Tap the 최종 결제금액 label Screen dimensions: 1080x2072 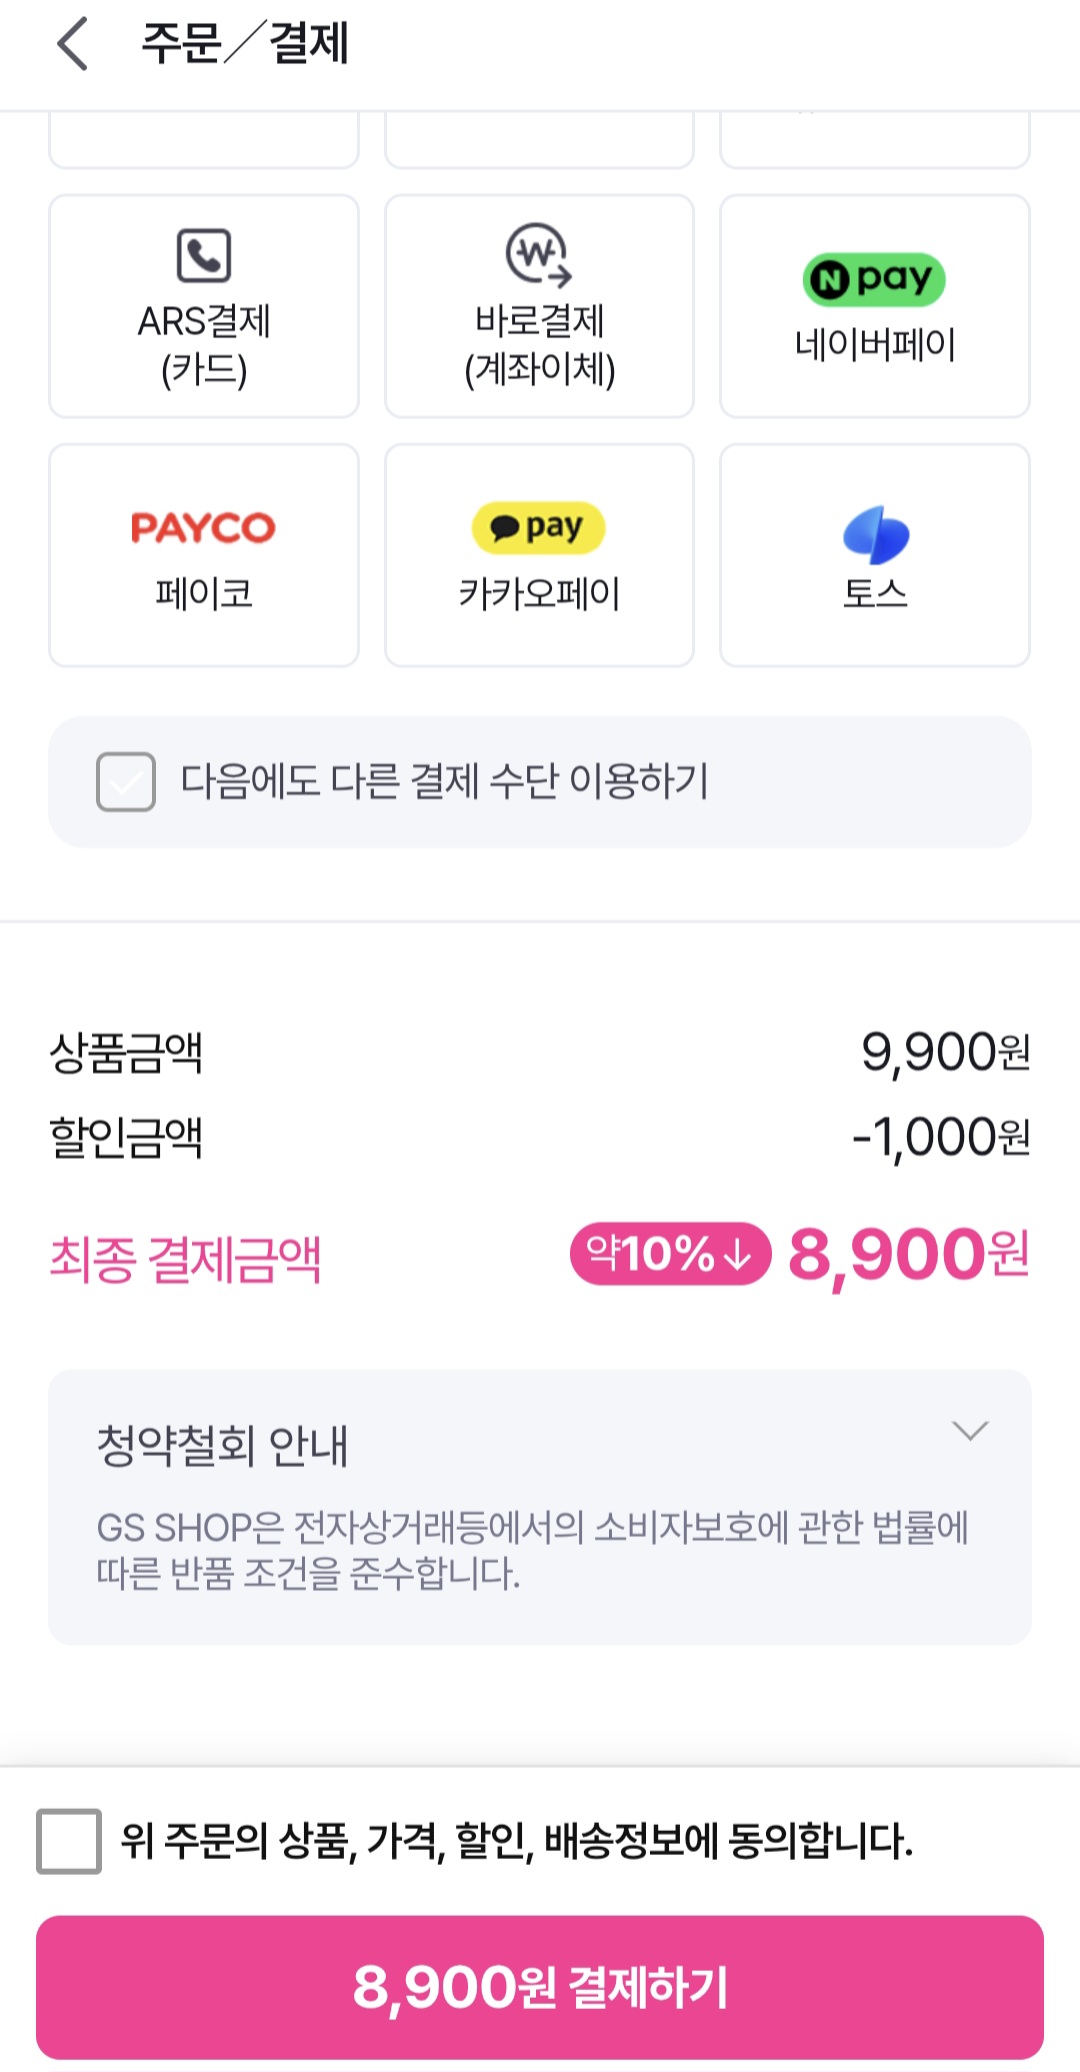[x=185, y=1259]
